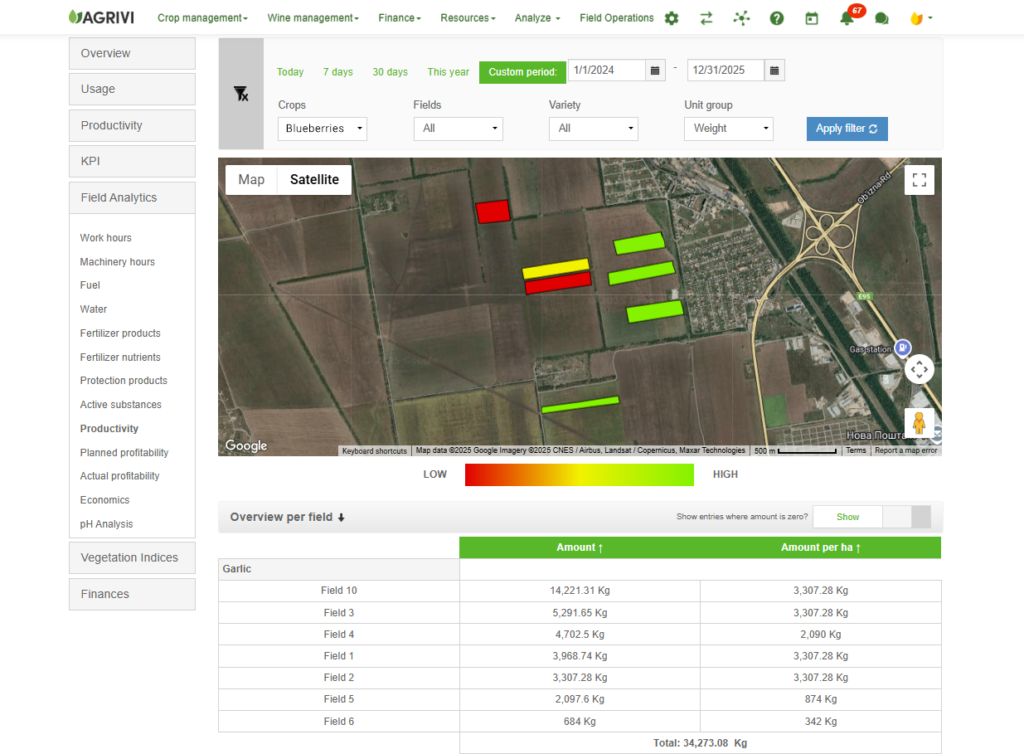Click the clear filter funnel icon
Screen dimensions: 1024x754
(x=241, y=93)
